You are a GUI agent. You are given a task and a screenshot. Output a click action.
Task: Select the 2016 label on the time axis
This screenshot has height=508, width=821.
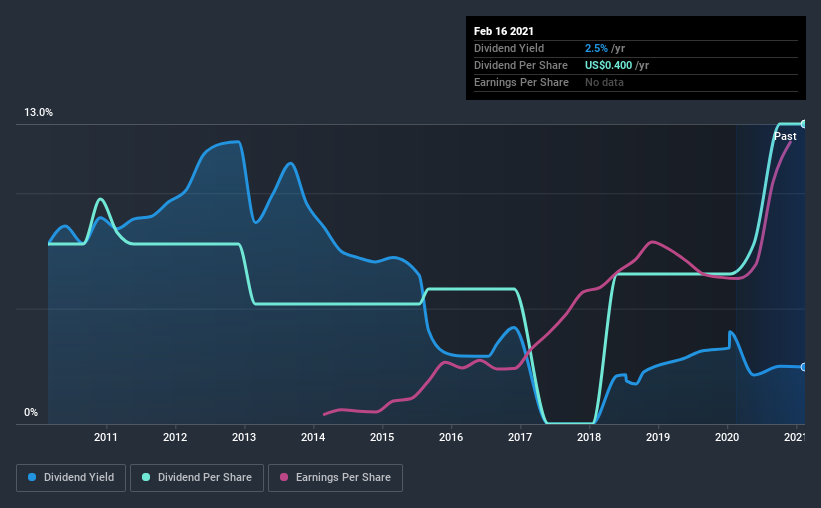[x=451, y=437]
